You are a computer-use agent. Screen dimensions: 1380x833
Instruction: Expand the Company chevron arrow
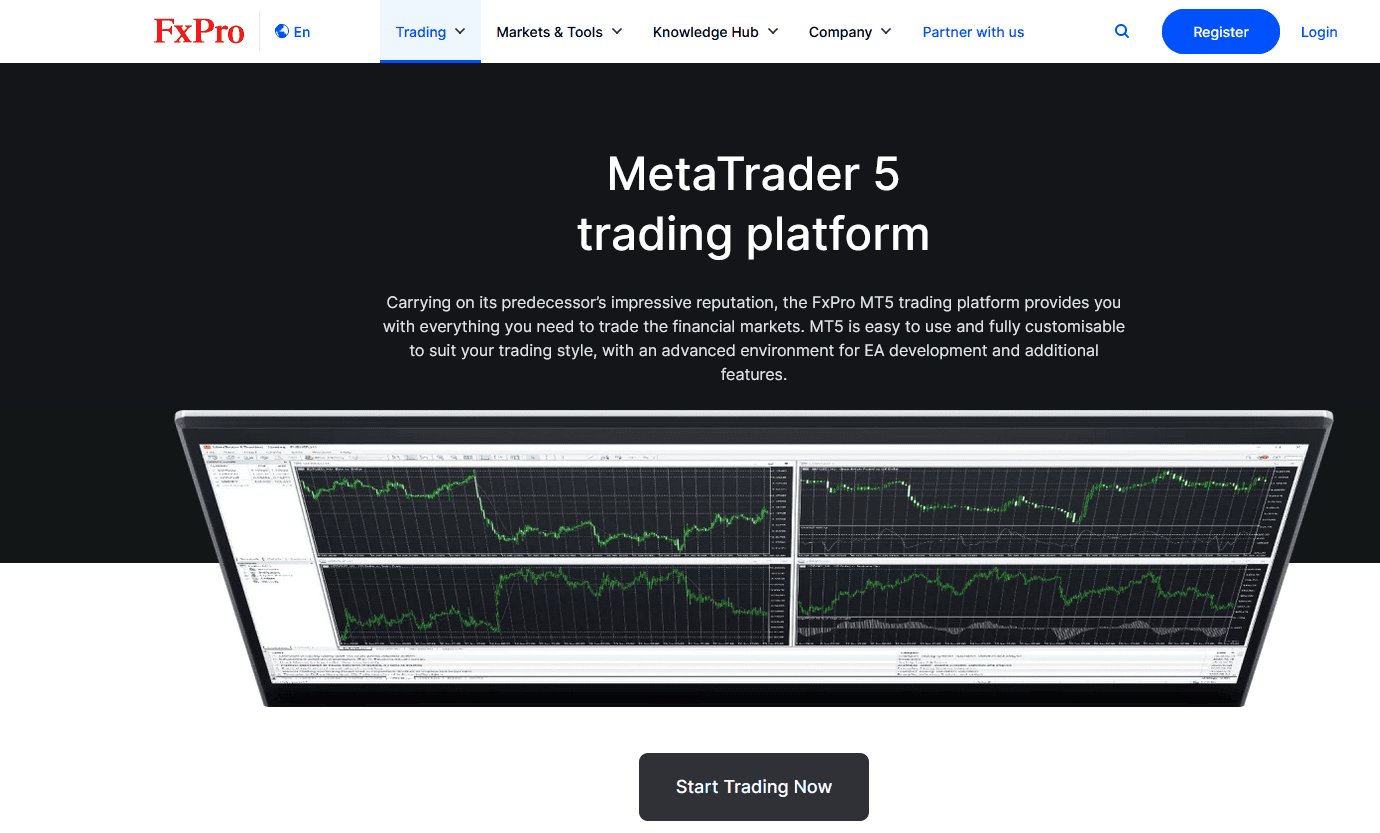886,32
